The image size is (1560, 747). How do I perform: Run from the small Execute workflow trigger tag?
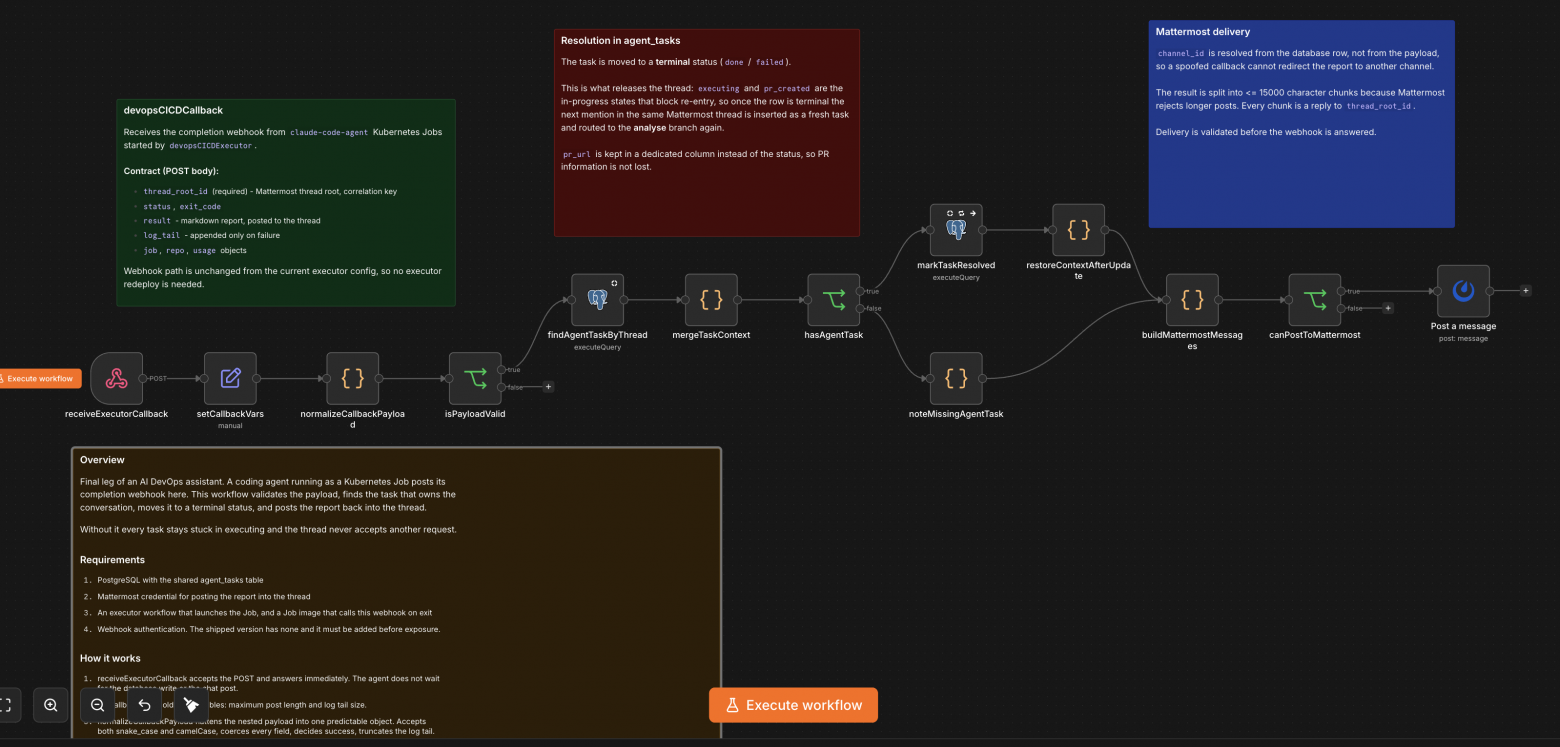pos(40,379)
